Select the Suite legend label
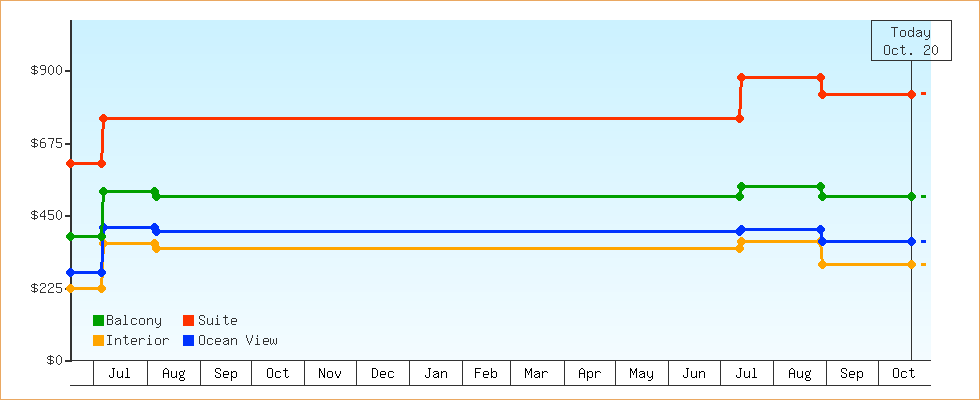Image resolution: width=980 pixels, height=400 pixels. 217,321
